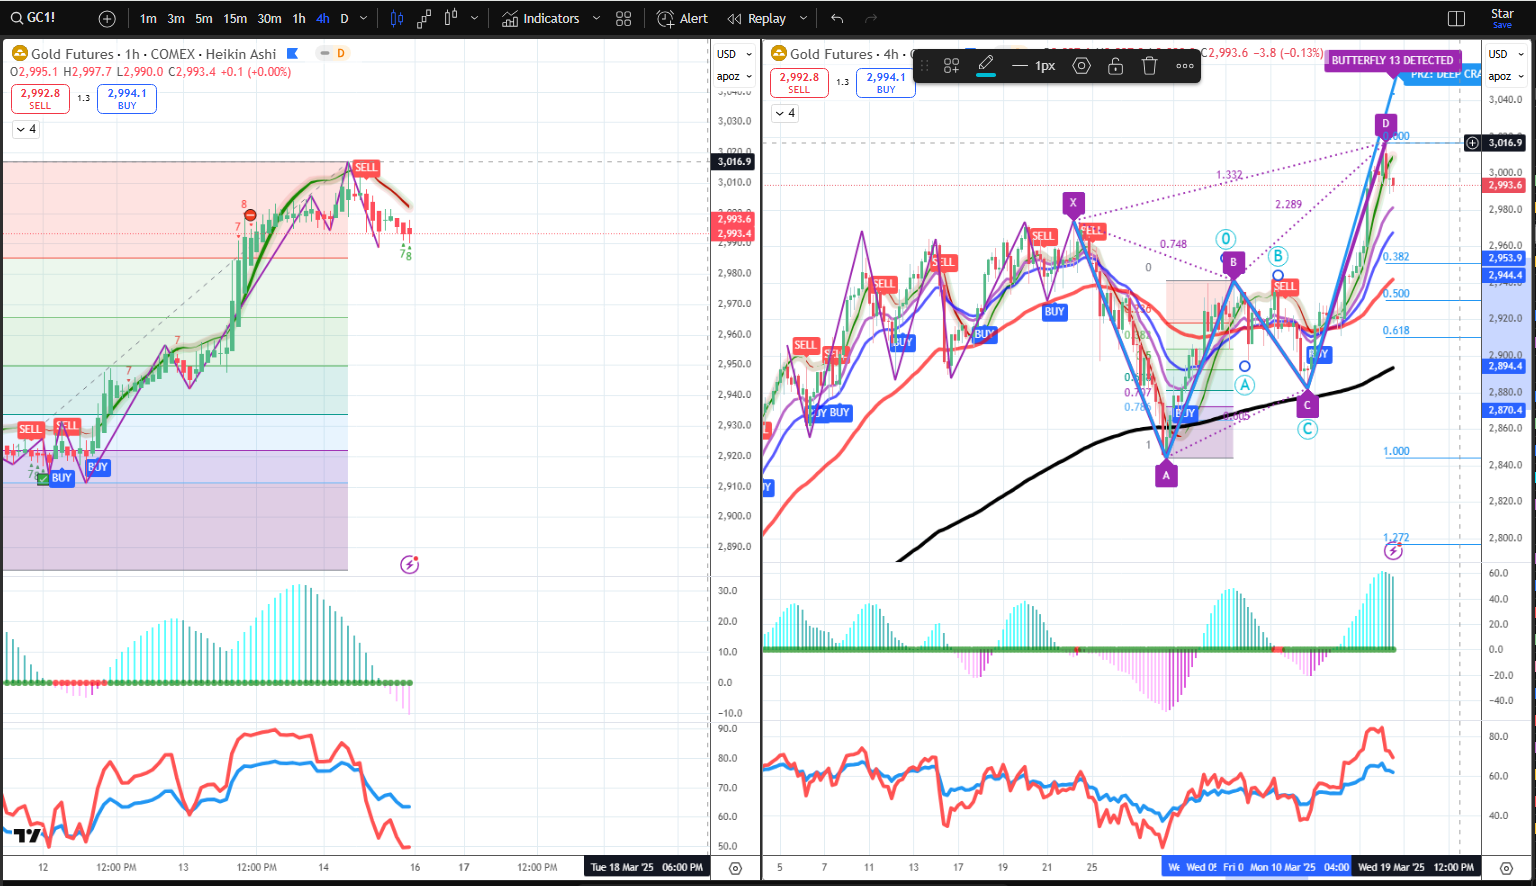Image resolution: width=1536 pixels, height=886 pixels.
Task: Select the 15m timeframe
Action: pyautogui.click(x=235, y=18)
